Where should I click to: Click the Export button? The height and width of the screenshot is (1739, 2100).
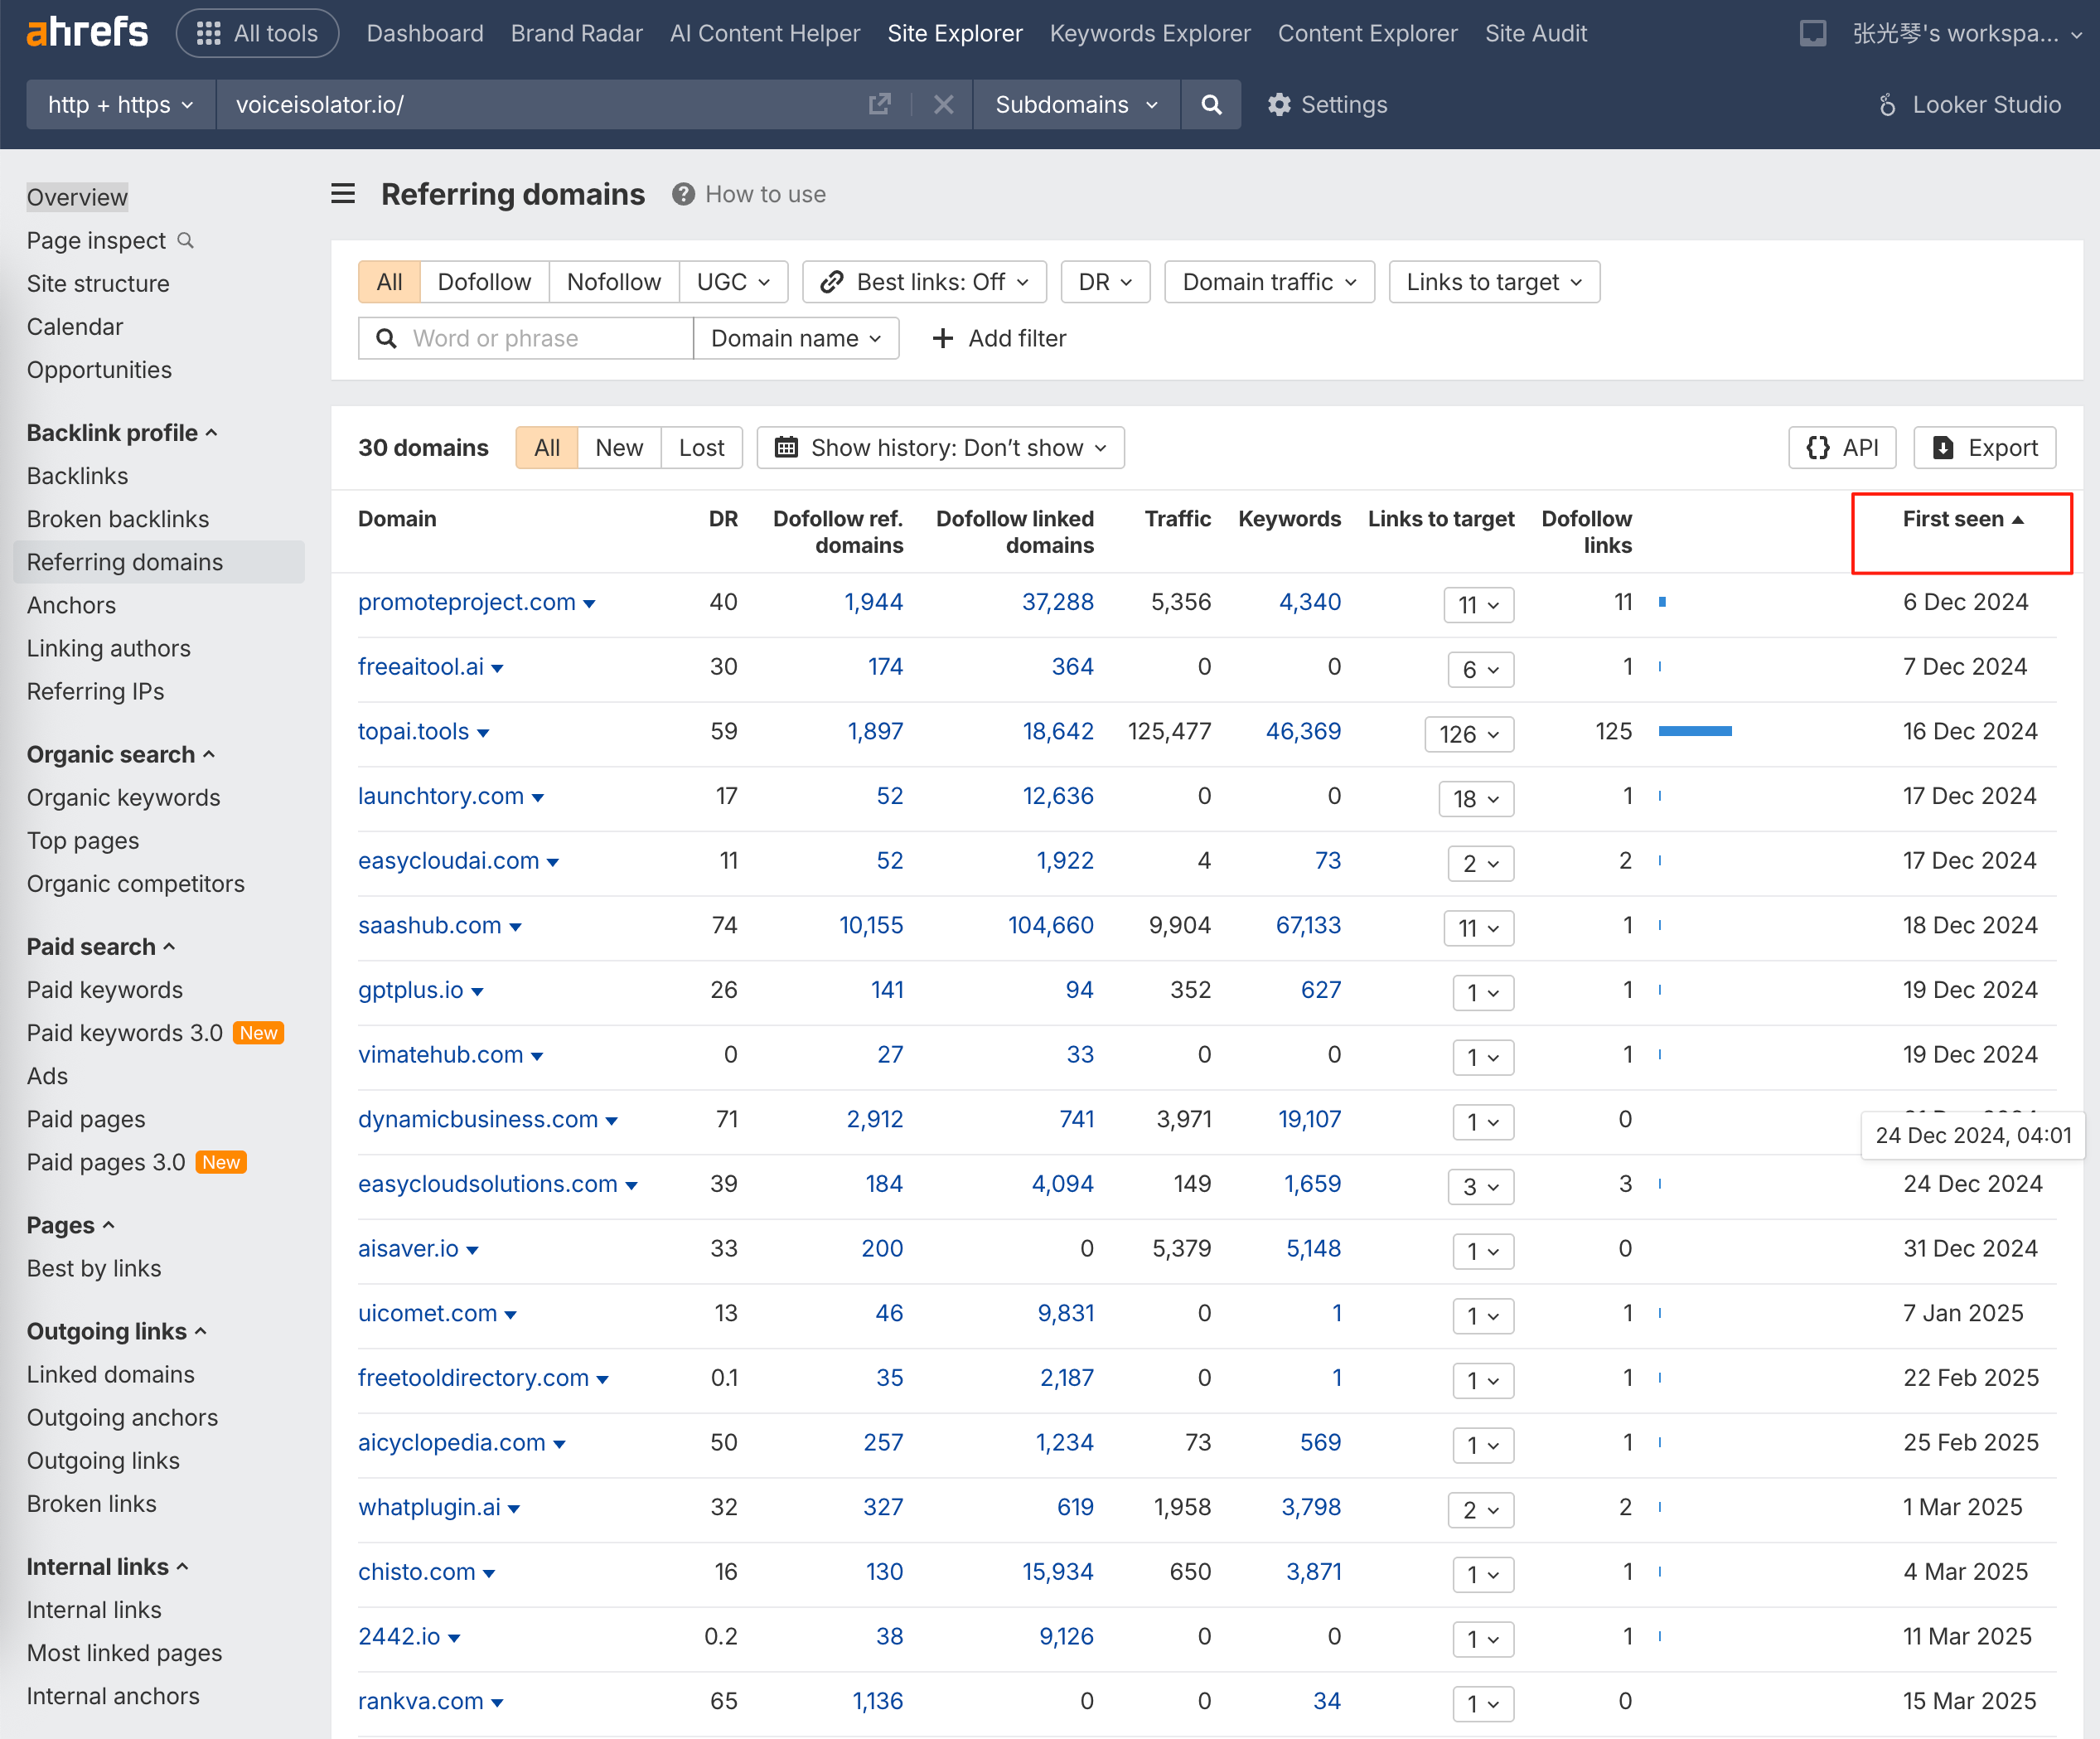[1984, 448]
